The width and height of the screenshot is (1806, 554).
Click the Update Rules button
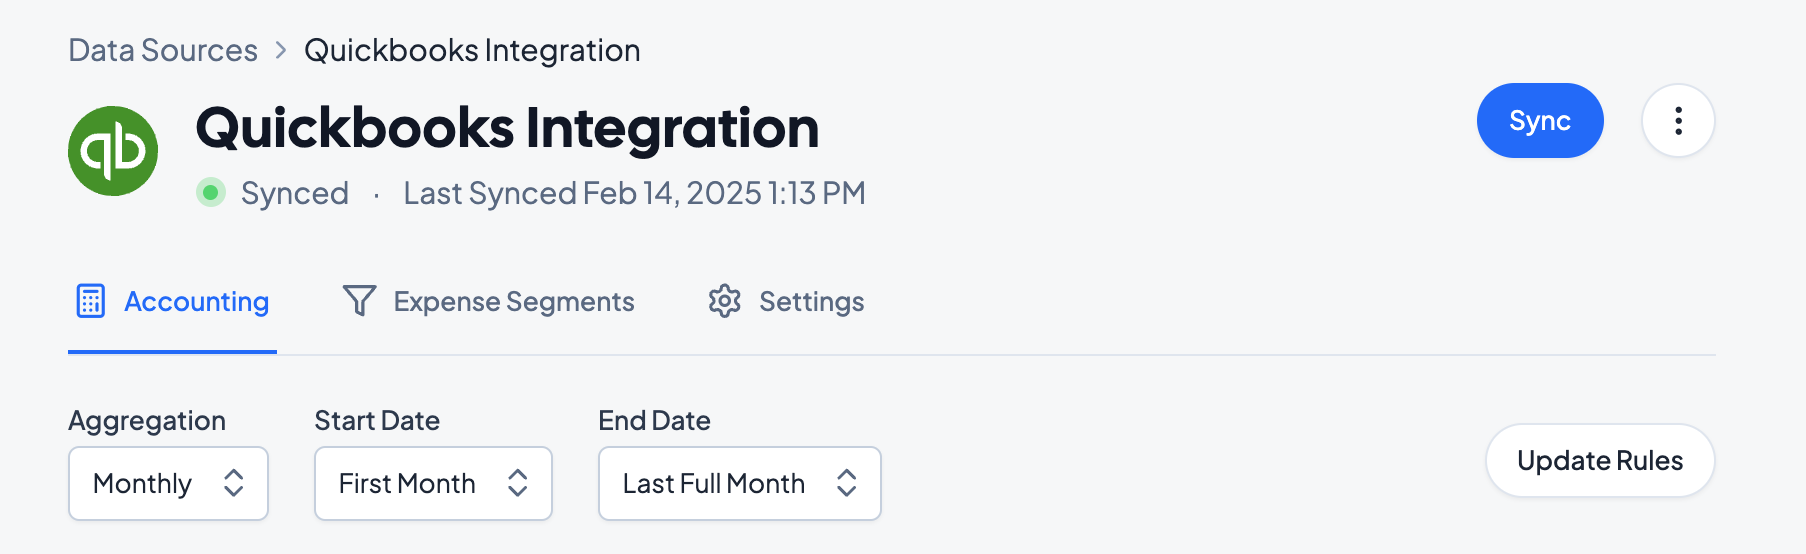[x=1599, y=460]
